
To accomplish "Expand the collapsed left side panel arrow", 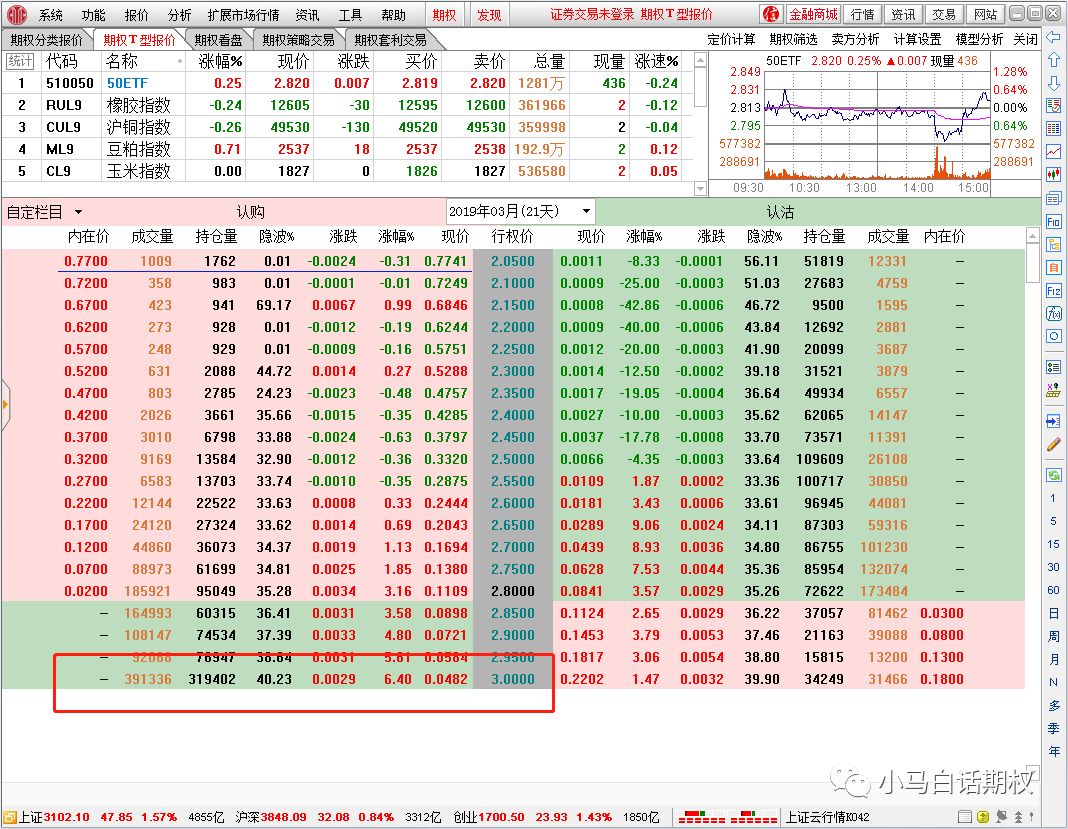I will (7, 405).
